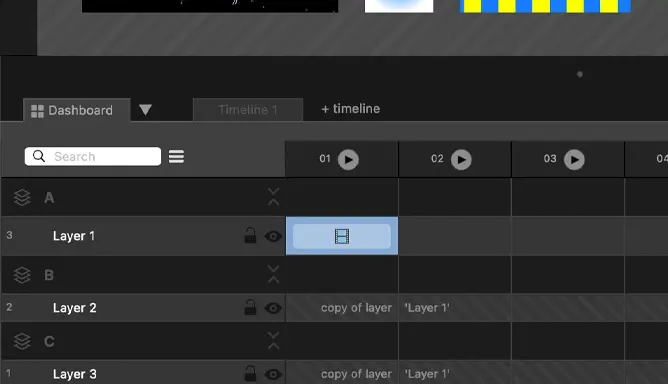Switch to the Timeline 1 tab
Screen dimensions: 668x384
[x=248, y=110]
